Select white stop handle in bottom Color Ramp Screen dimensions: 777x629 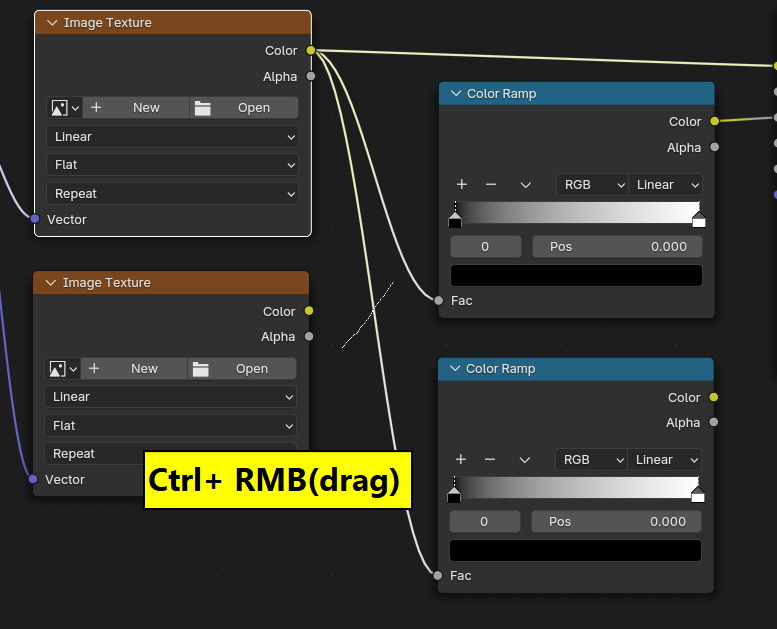698,495
